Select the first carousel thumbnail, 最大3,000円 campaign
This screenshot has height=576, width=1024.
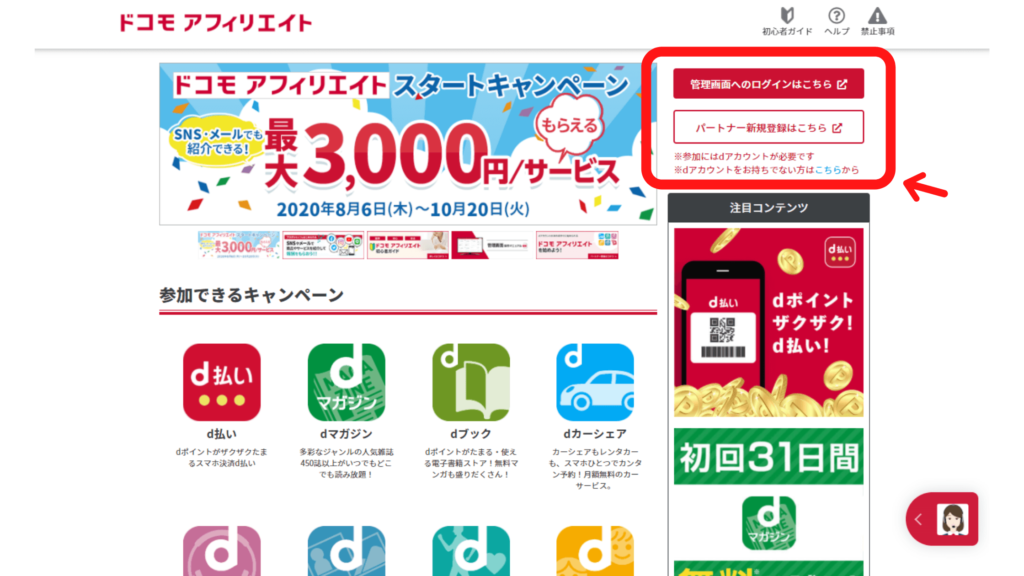(238, 245)
